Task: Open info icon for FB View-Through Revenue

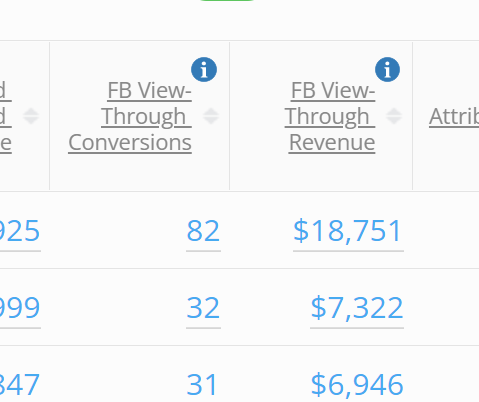Action: point(387,69)
